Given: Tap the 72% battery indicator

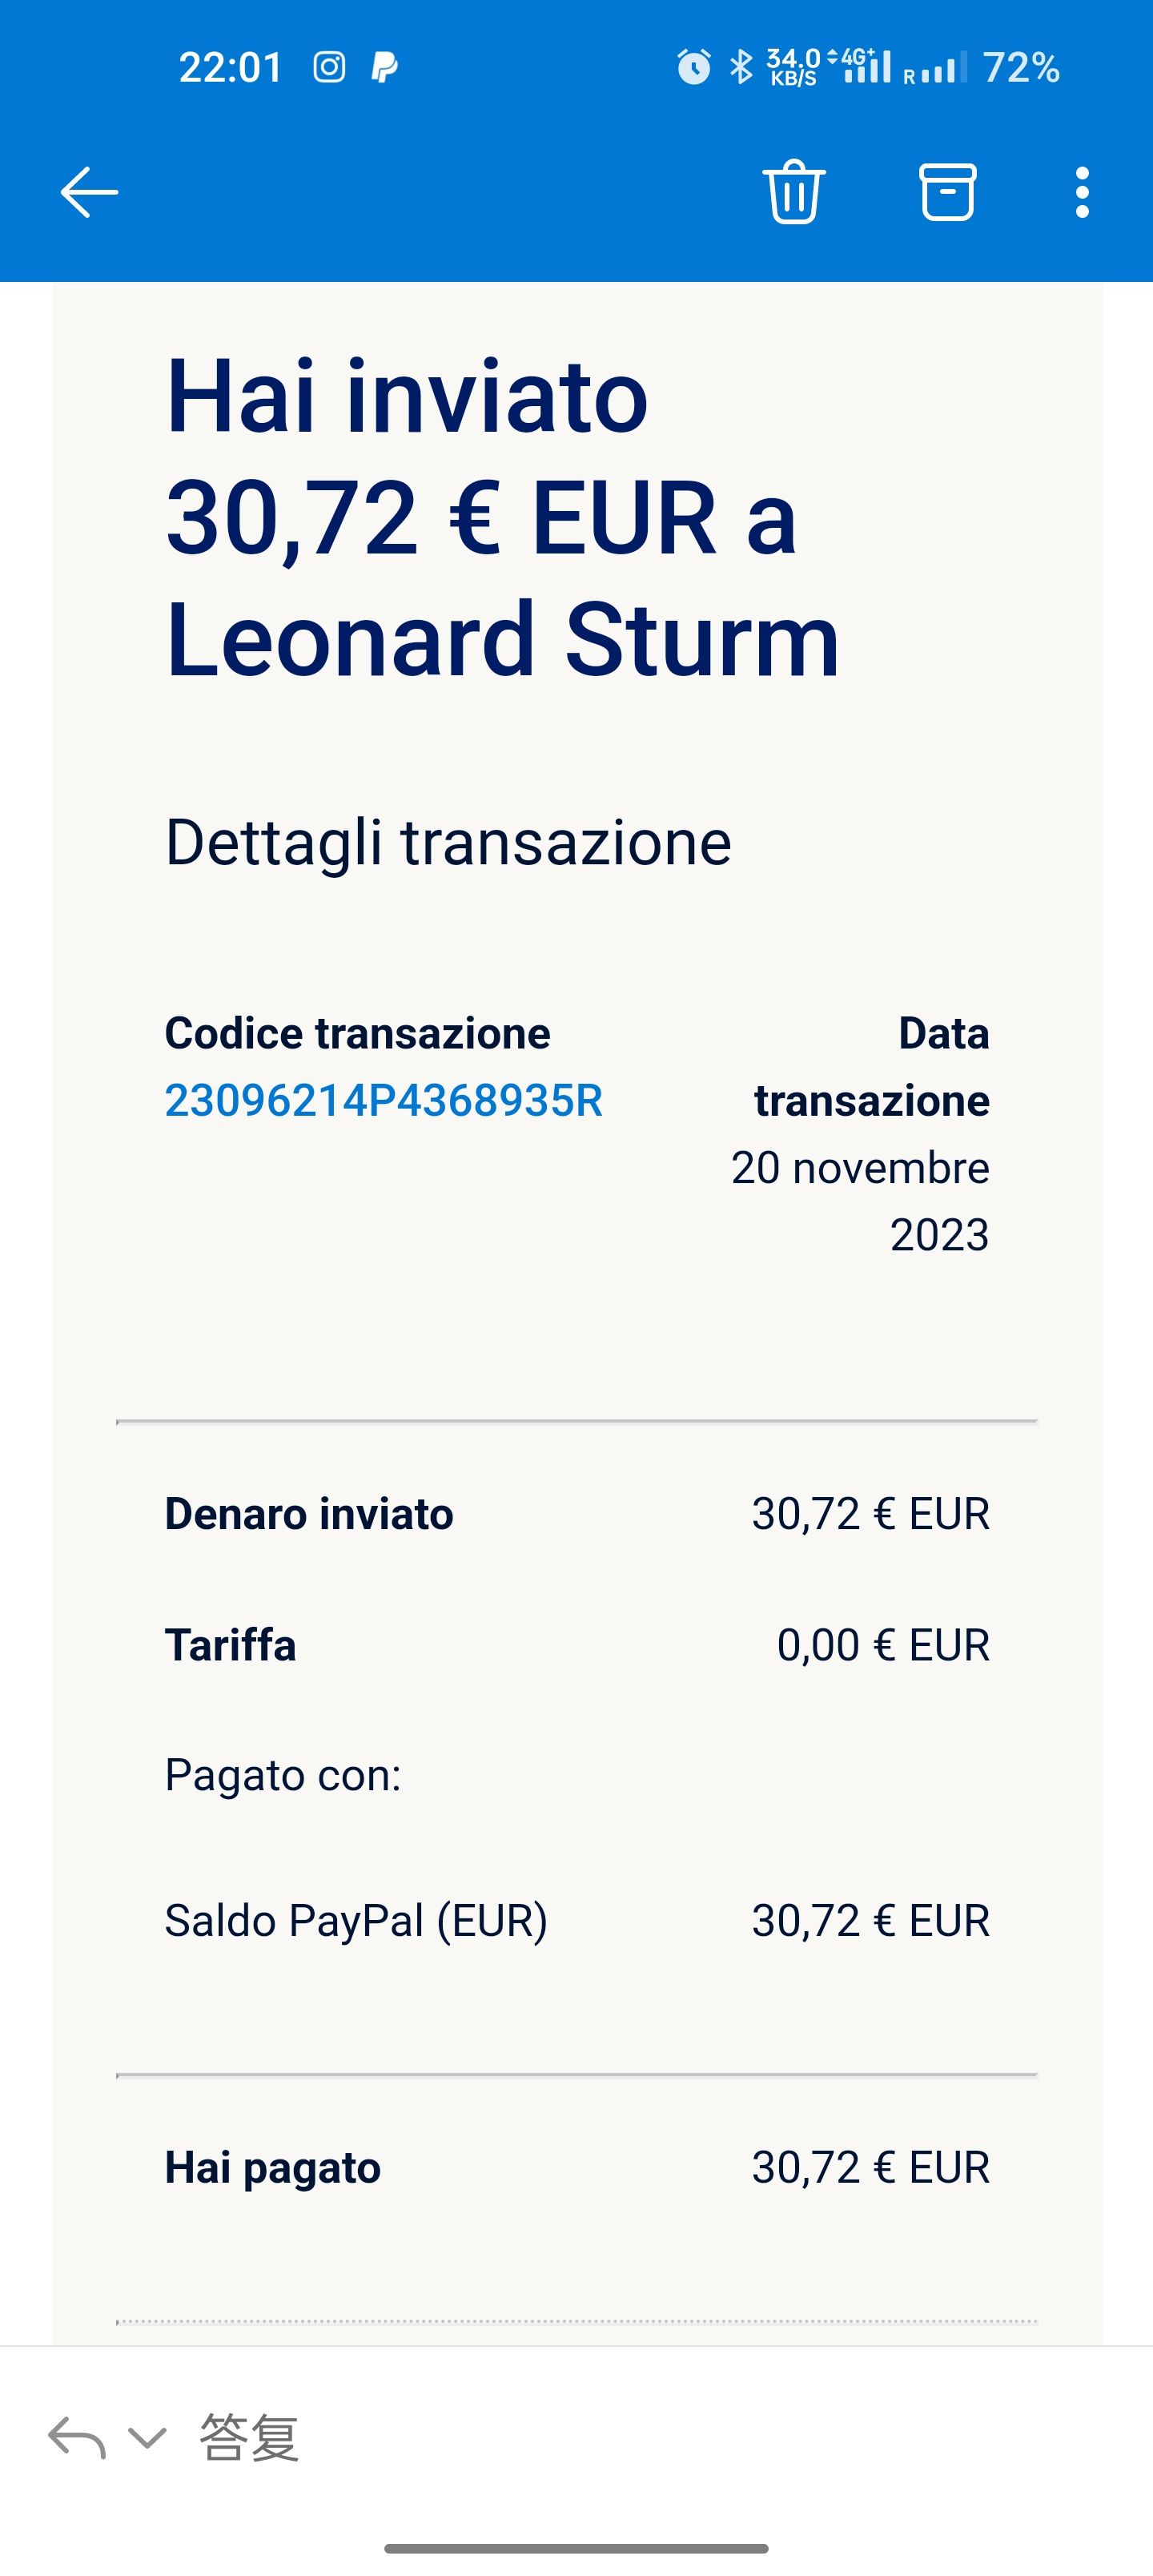Looking at the screenshot, I should point(1020,68).
